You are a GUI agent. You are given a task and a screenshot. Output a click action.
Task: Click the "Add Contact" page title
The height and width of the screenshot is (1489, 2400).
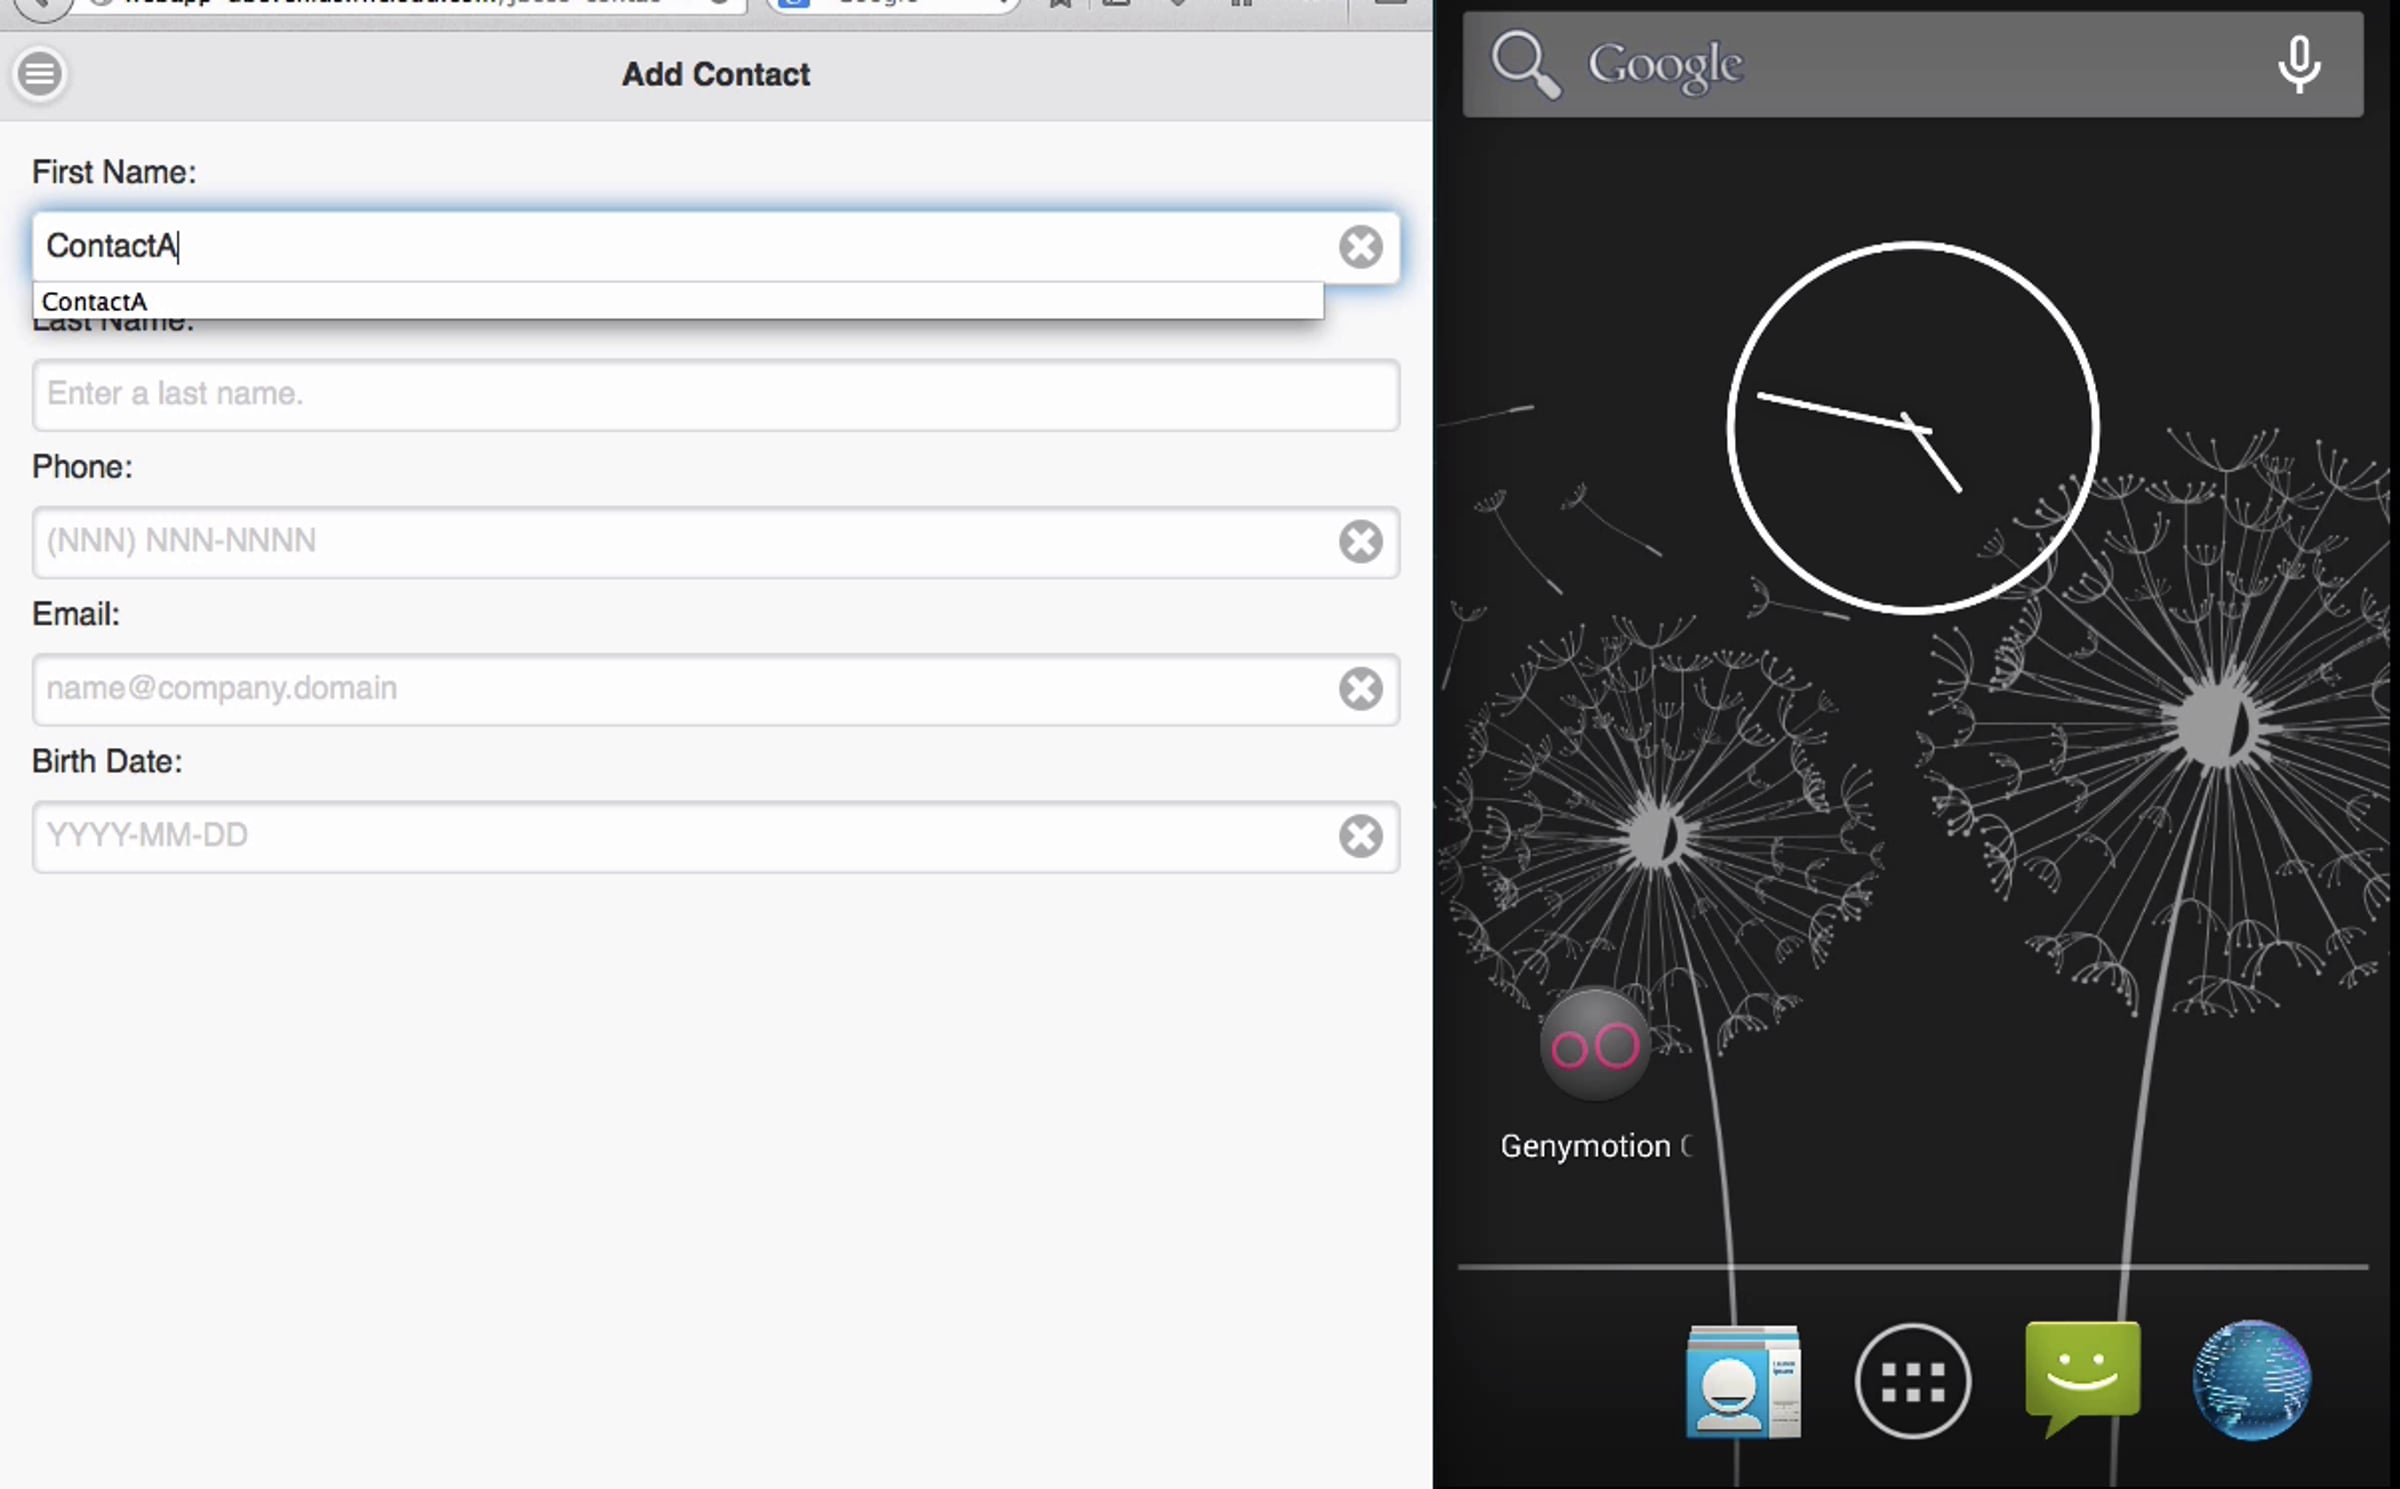coord(716,75)
